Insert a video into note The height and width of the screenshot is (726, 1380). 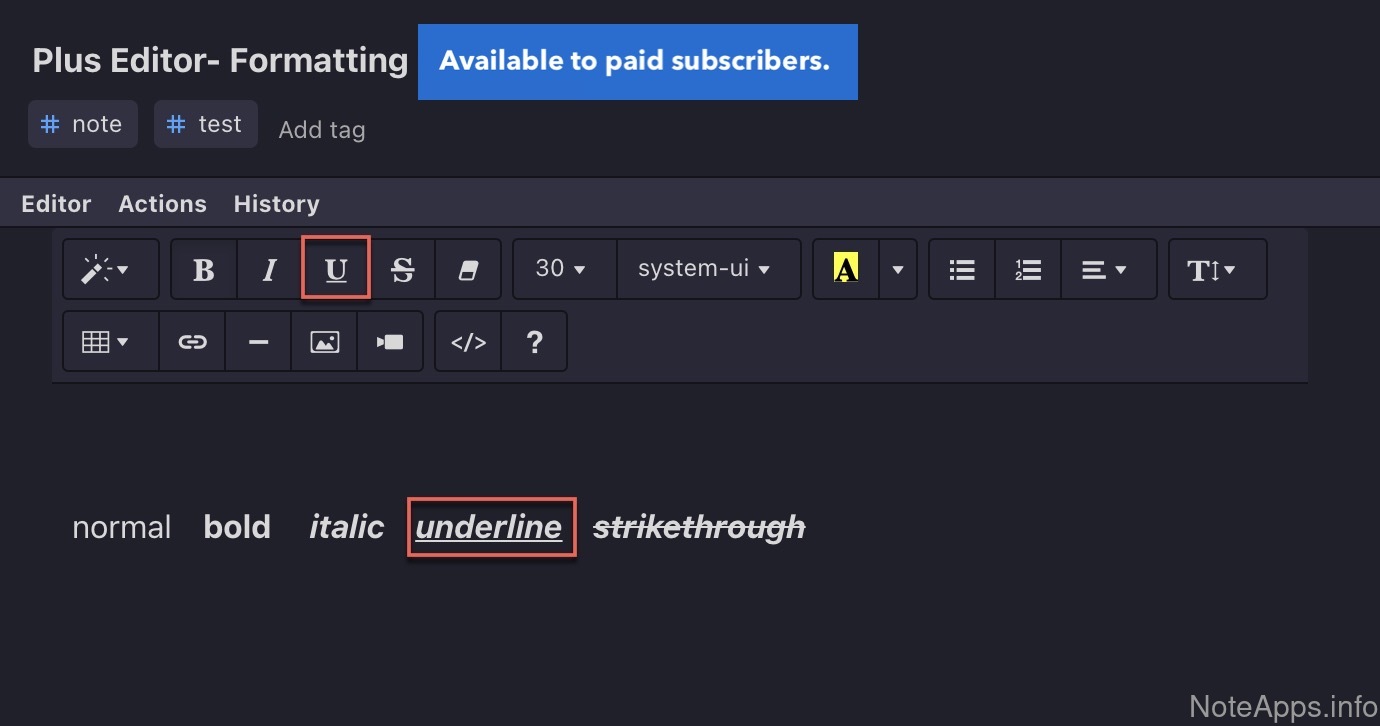pos(390,342)
